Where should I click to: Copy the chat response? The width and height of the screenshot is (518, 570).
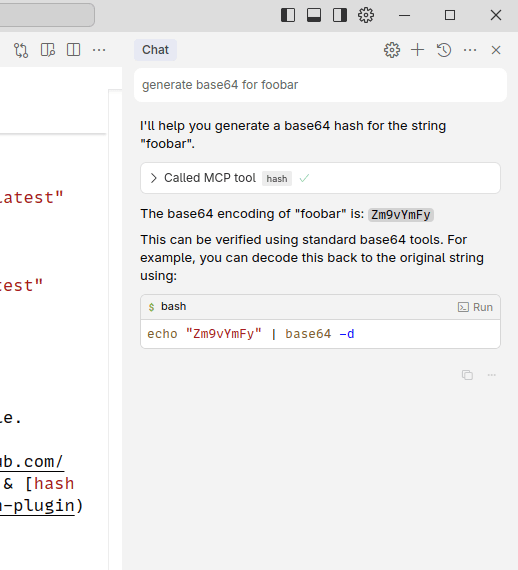pos(467,375)
